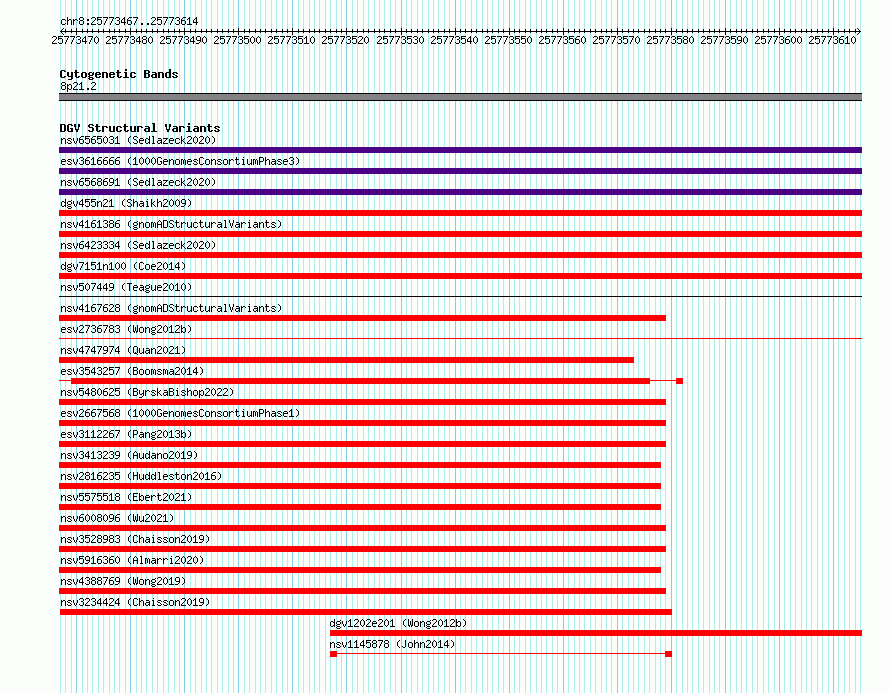Click the red bar under nsv5916360
The height and width of the screenshot is (693, 890).
360,570
